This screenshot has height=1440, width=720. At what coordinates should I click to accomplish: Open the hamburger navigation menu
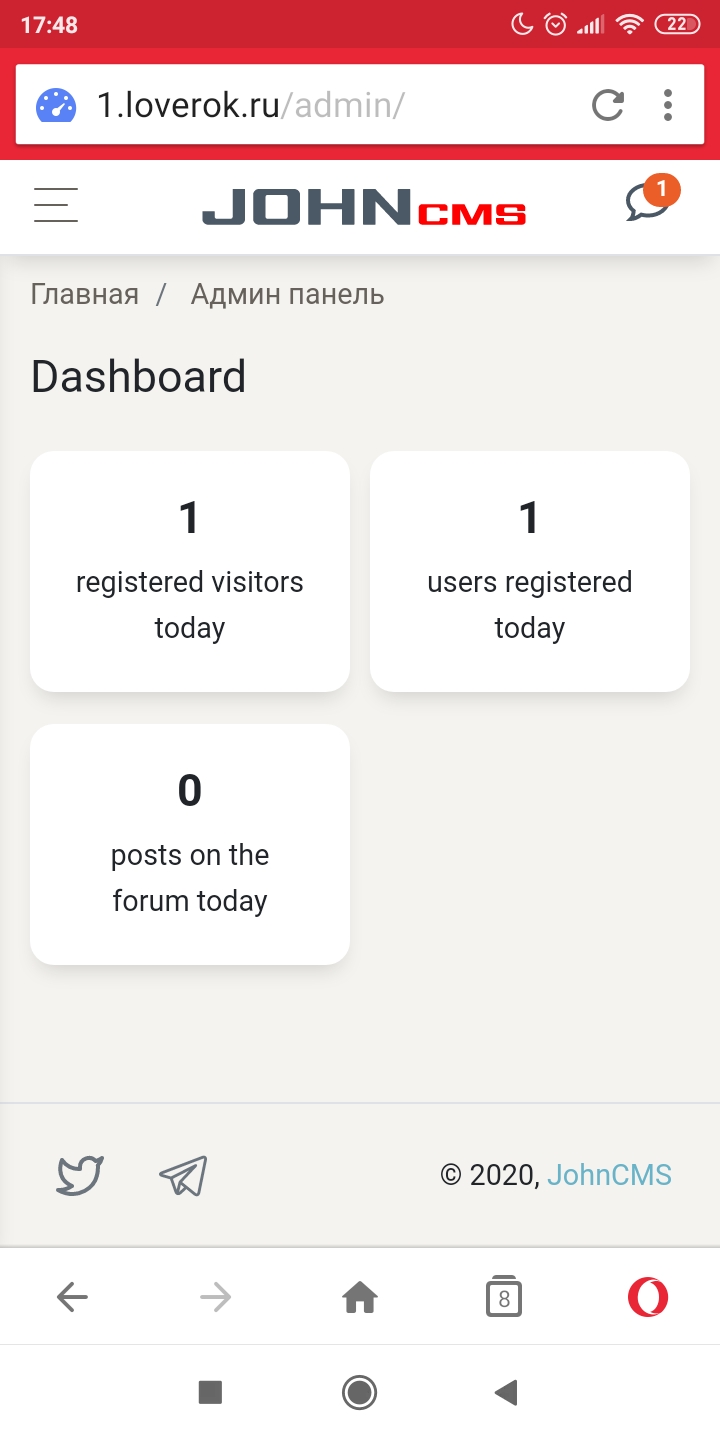56,205
